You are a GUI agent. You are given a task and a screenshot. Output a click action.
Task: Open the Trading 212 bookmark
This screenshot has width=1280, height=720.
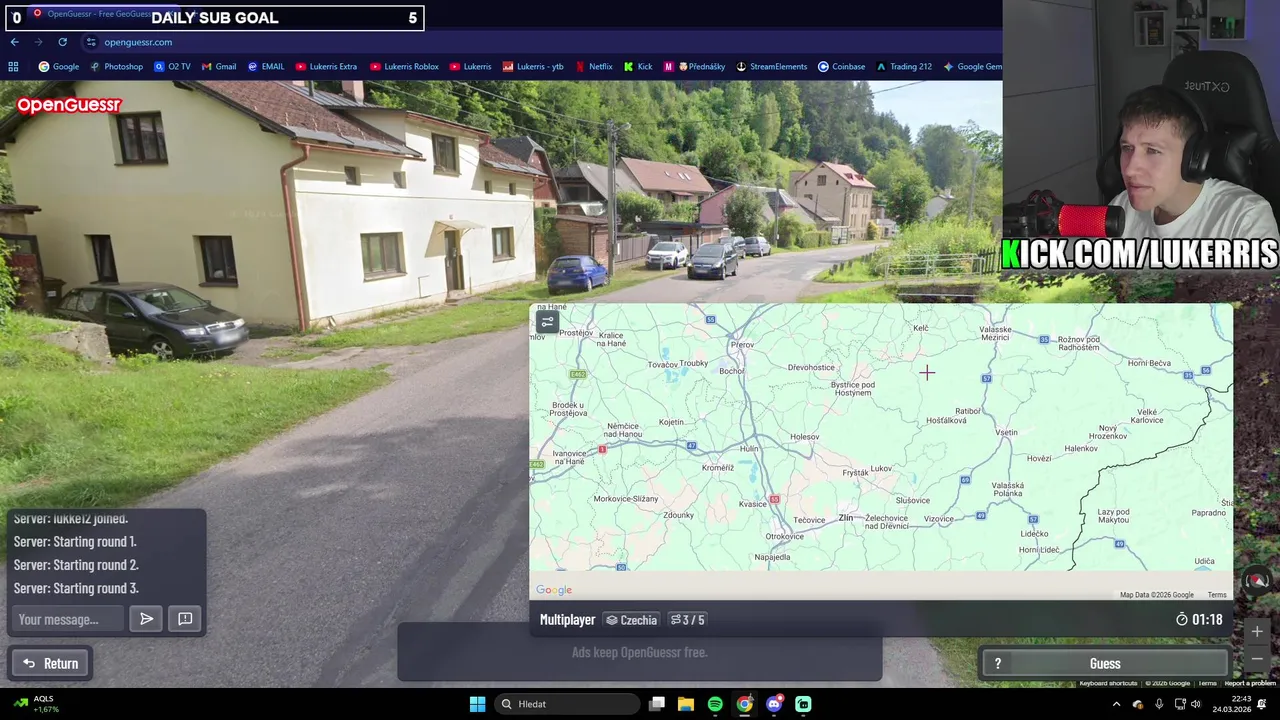[x=903, y=67]
